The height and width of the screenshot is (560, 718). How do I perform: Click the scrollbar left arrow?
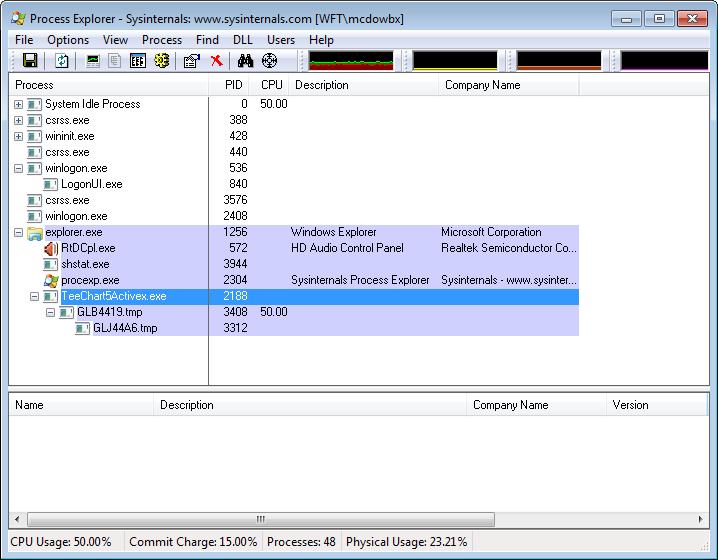click(17, 519)
